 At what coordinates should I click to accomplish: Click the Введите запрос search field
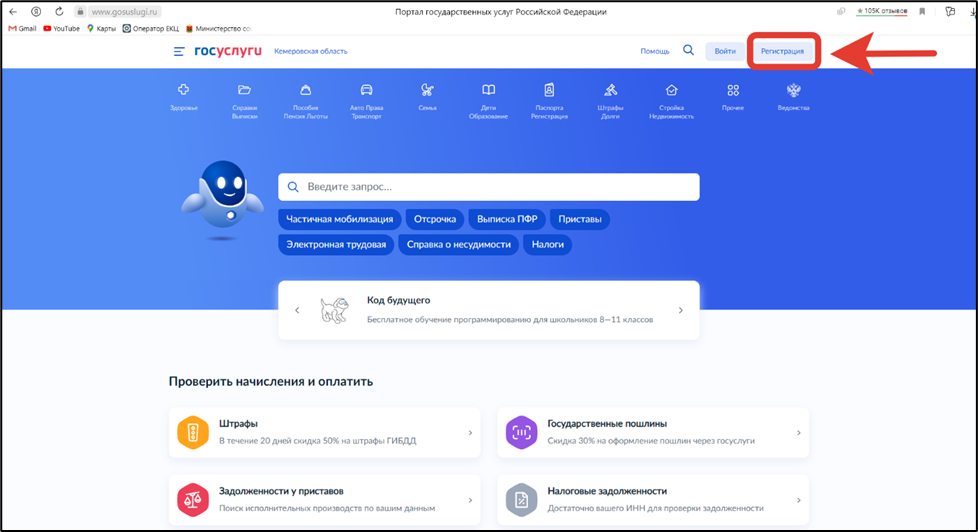(488, 186)
